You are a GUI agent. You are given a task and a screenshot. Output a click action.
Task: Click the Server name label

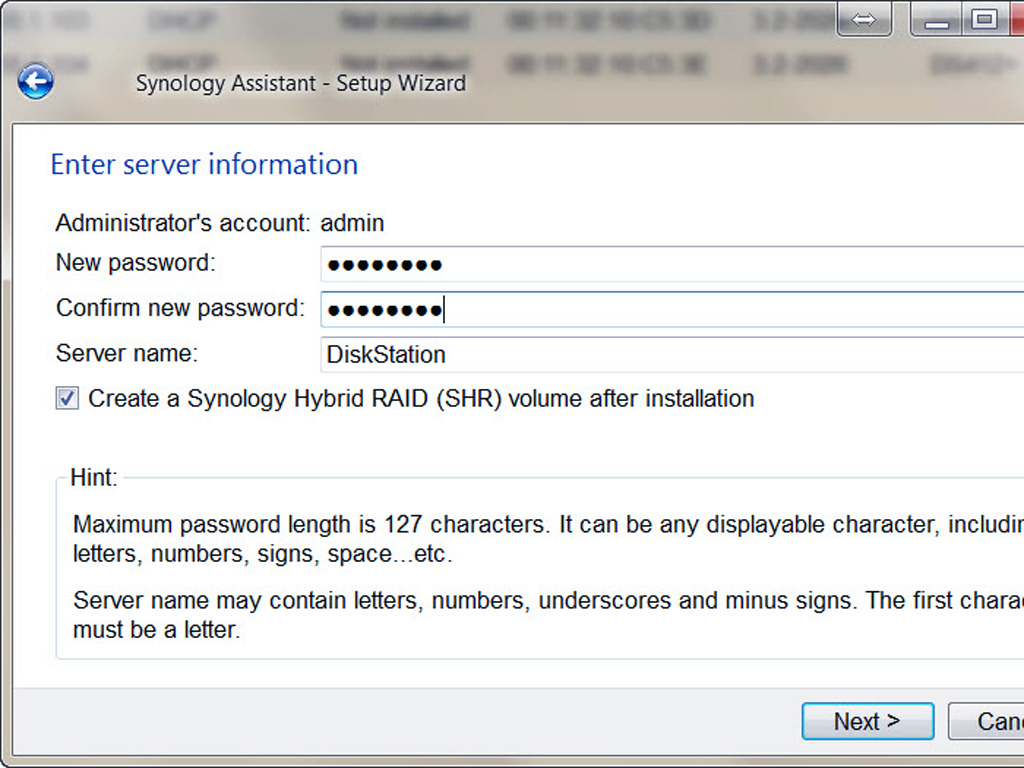pyautogui.click(x=127, y=353)
